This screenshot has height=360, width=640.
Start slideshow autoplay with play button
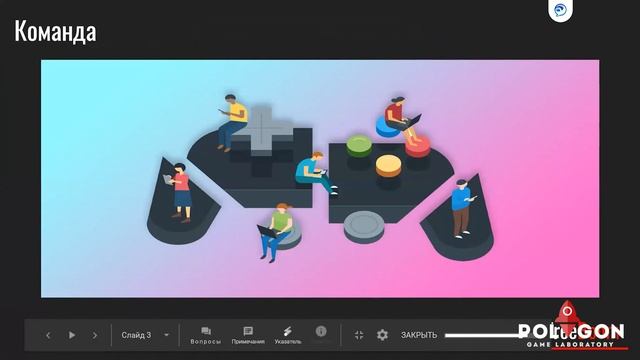pyautogui.click(x=72, y=335)
